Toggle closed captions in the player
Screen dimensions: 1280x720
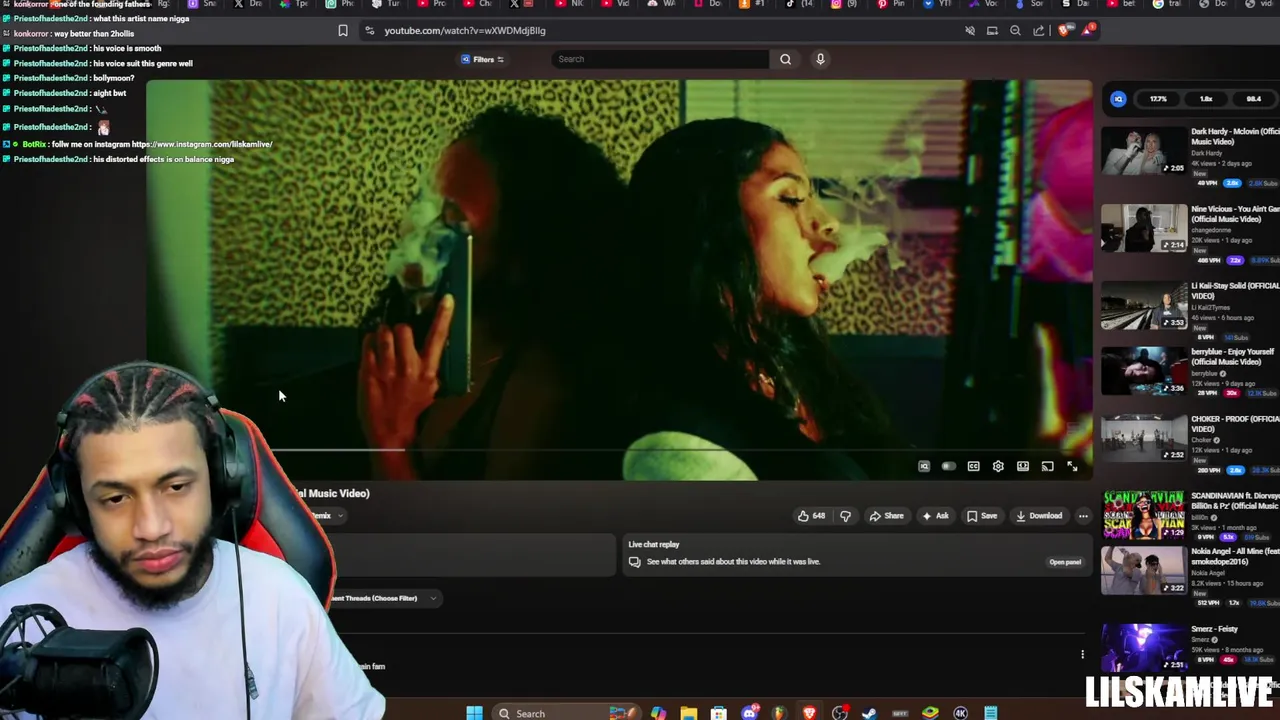[x=973, y=466]
